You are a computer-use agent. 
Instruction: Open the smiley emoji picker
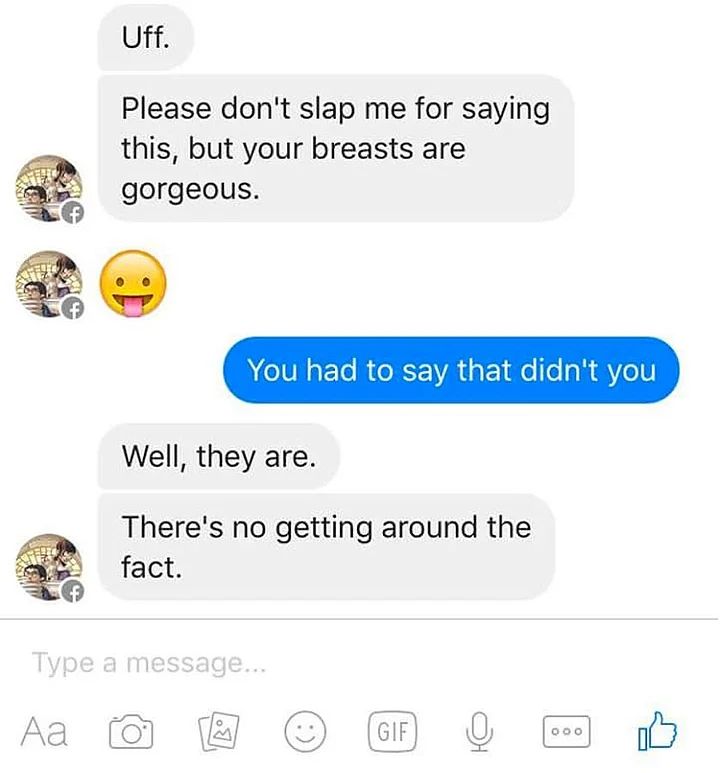[305, 732]
